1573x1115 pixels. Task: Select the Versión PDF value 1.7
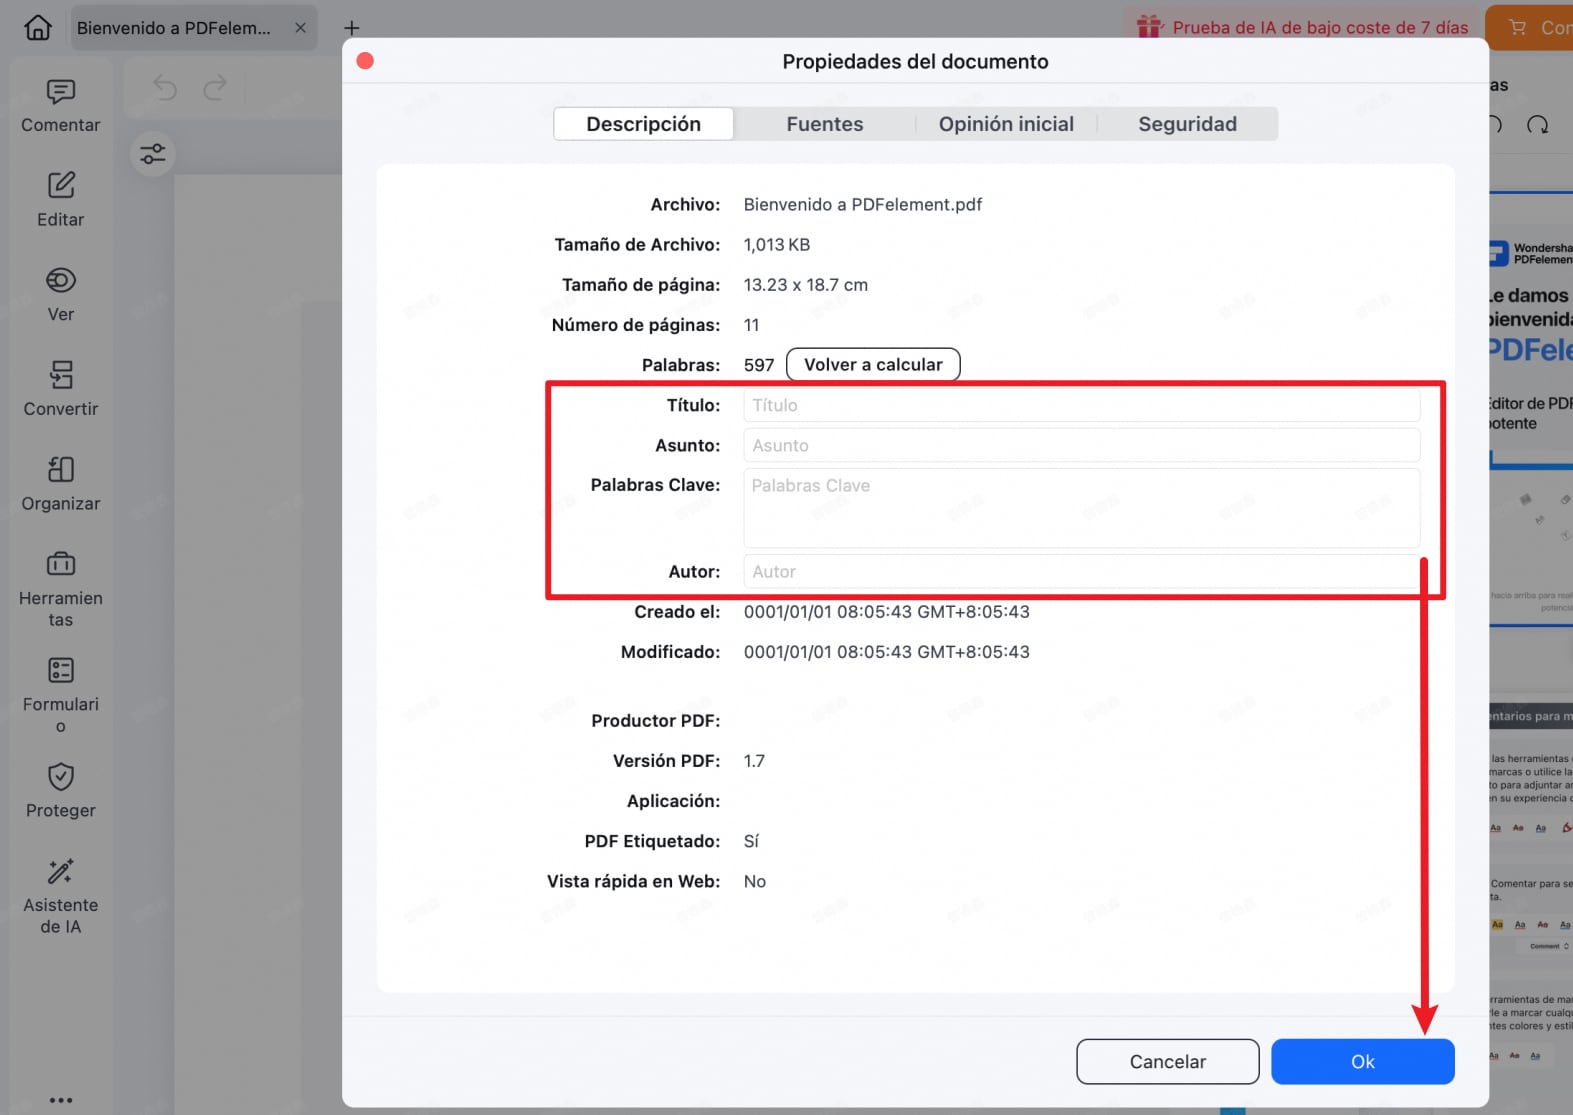(x=754, y=761)
